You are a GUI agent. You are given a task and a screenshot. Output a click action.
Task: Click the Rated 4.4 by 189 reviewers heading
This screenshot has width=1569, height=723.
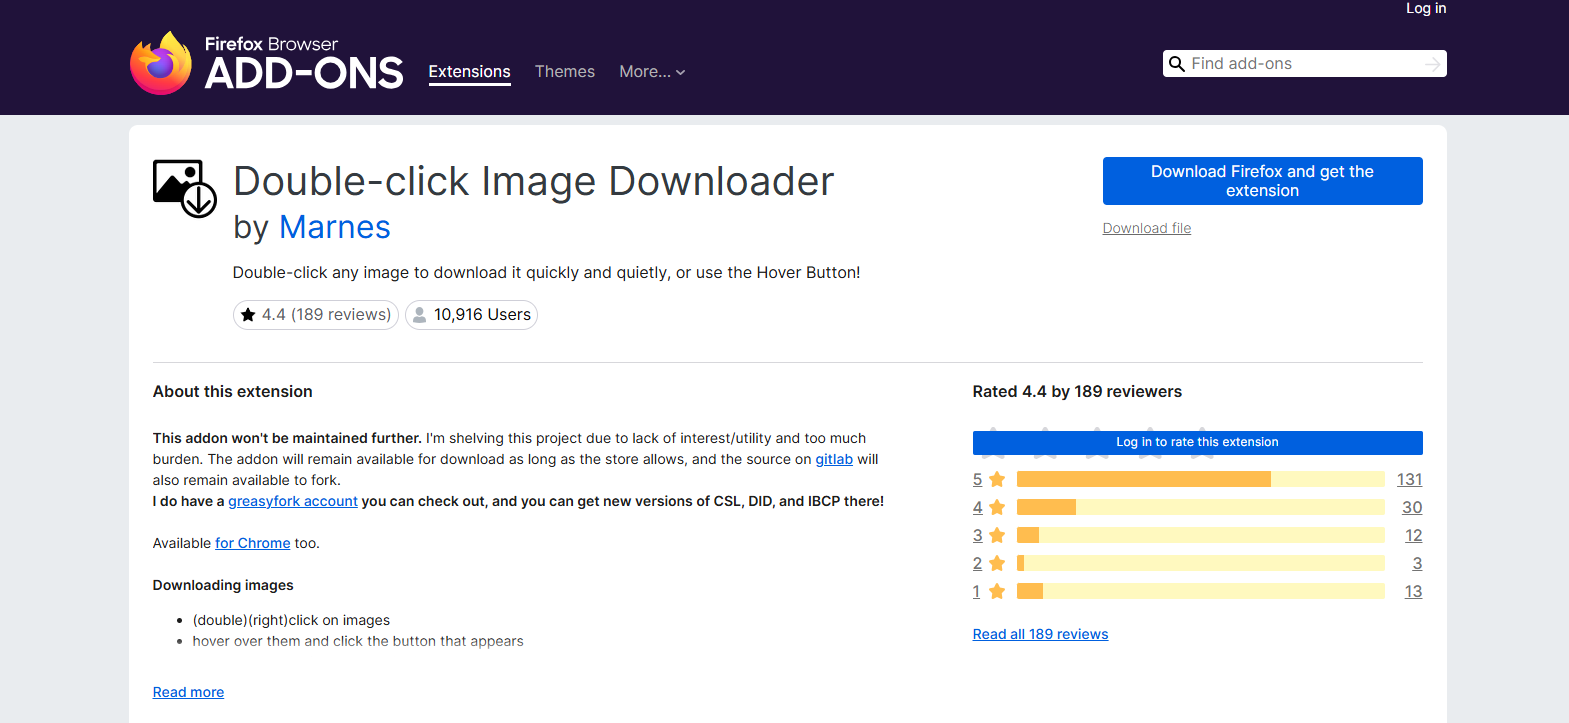[1077, 392]
